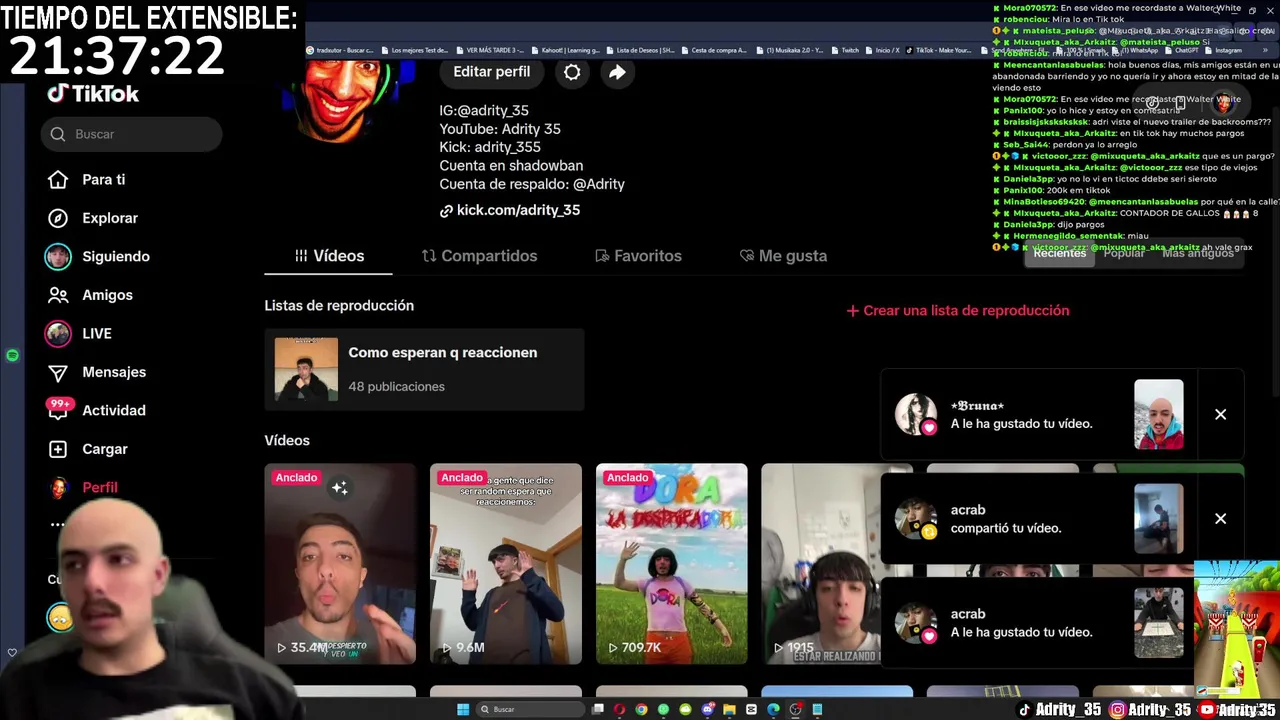Click the Editar perfil button

[x=492, y=72]
